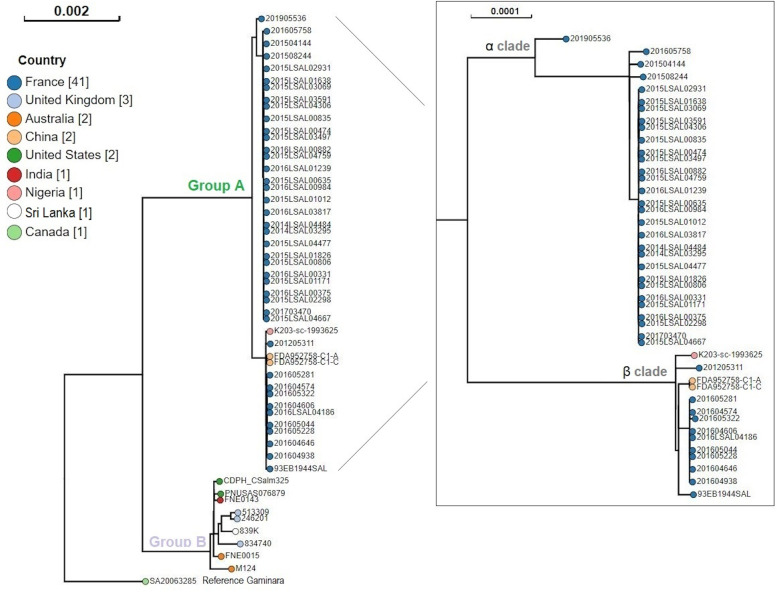777x592 pixels.
Task: Click the white node beside 839K
Action: (234, 530)
